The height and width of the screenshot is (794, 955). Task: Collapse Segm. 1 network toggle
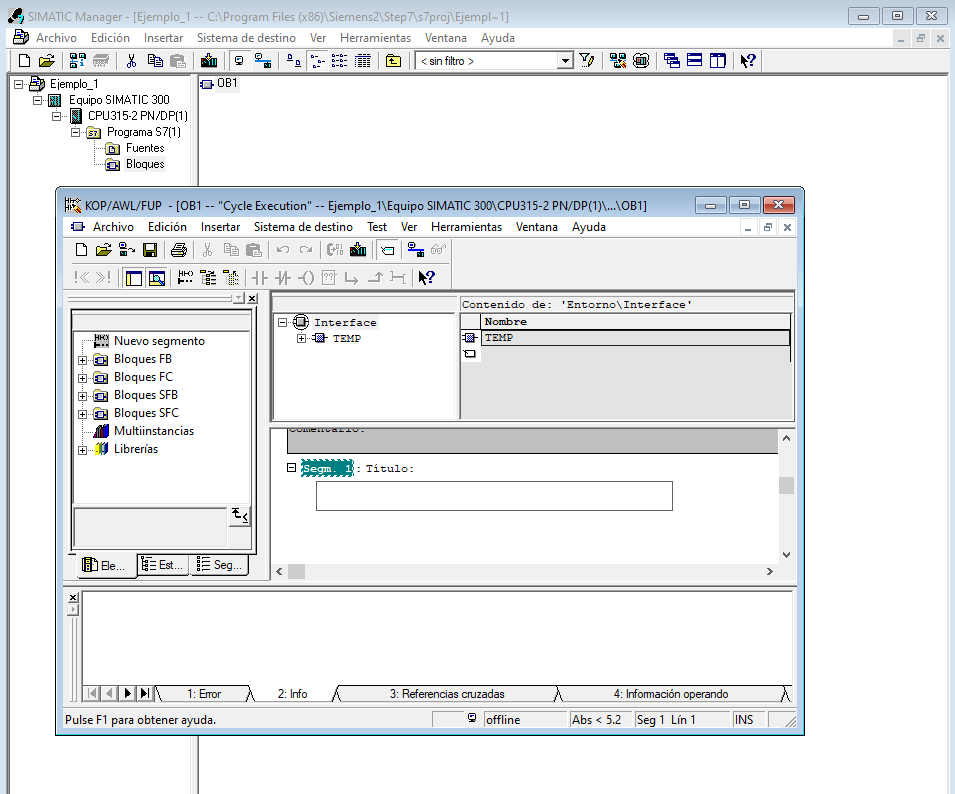[291, 468]
